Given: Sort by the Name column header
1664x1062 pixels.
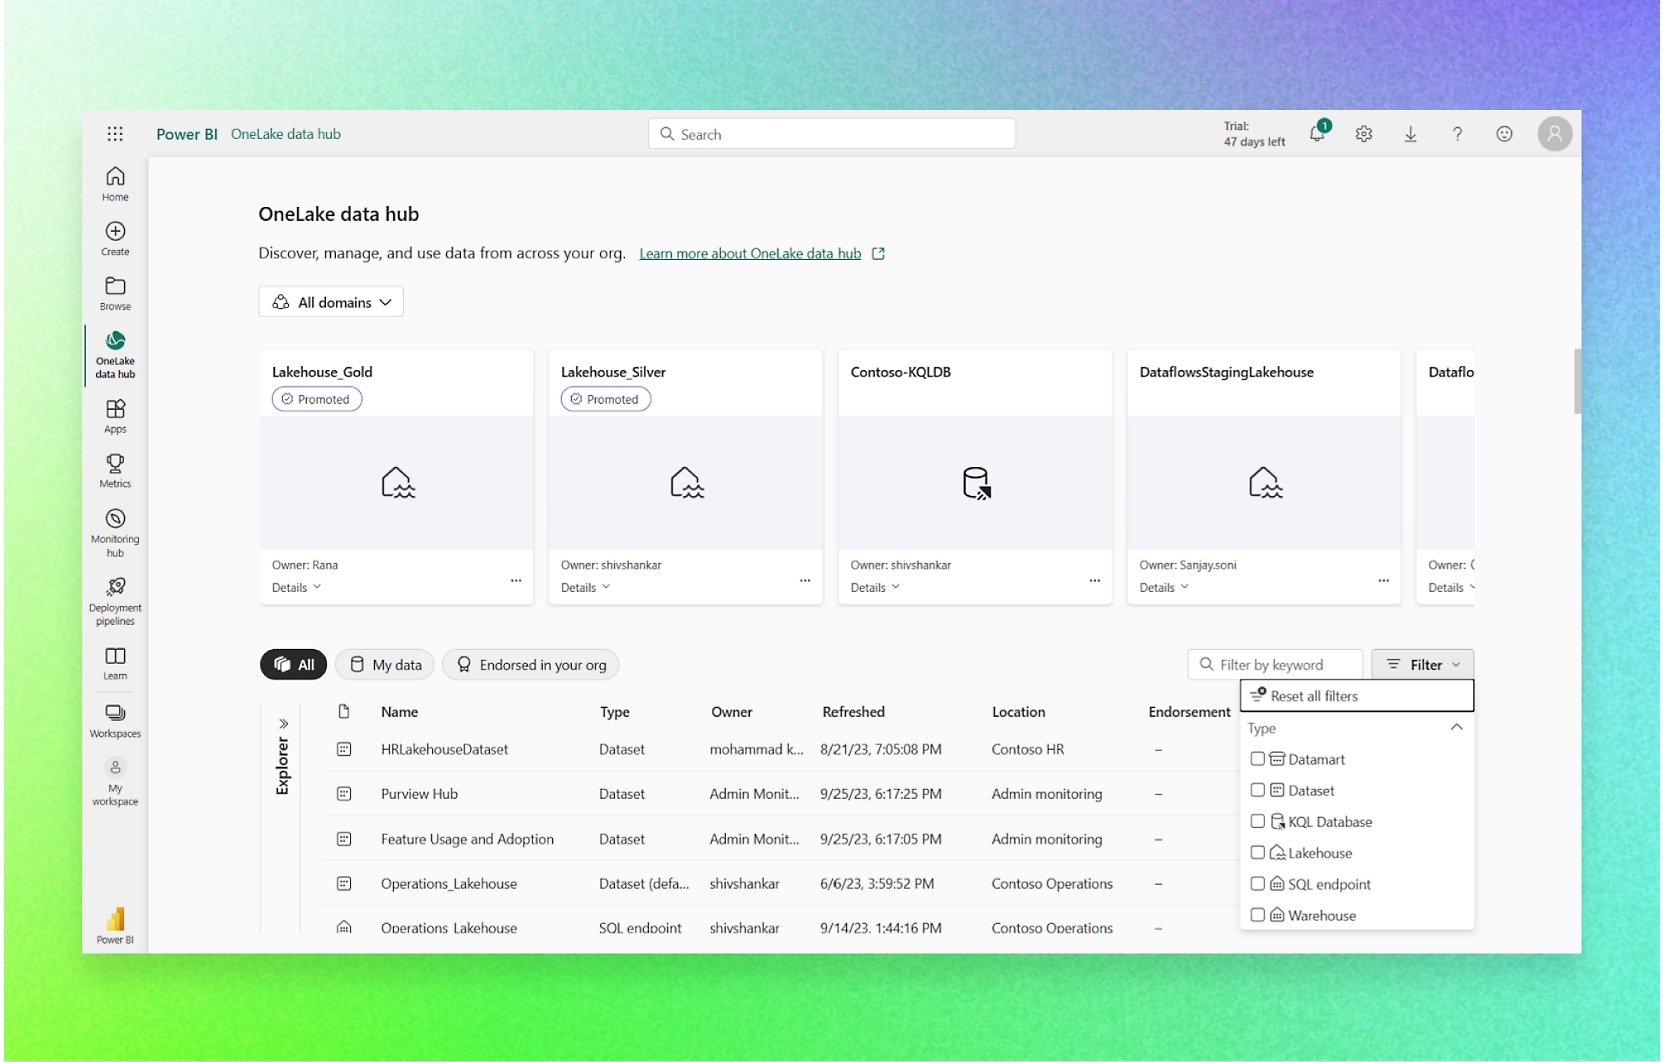Looking at the screenshot, I should click(x=399, y=712).
